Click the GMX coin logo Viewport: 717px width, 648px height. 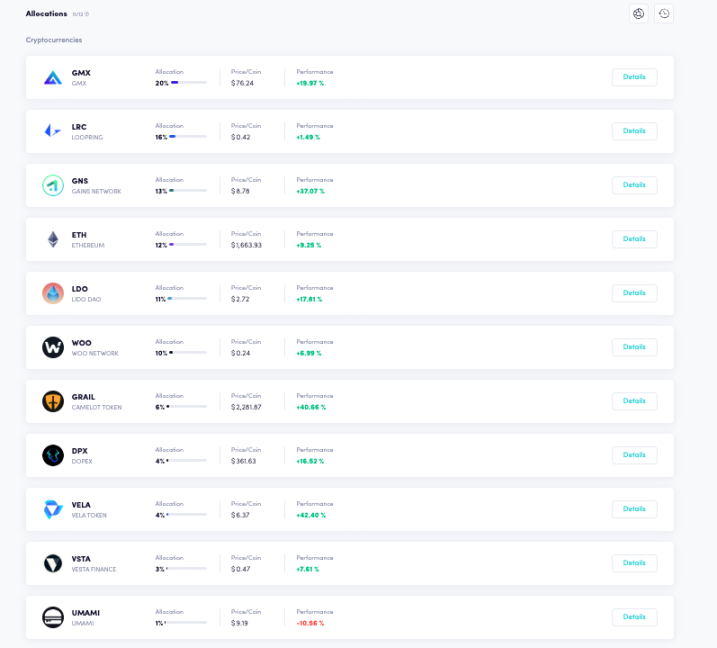tap(53, 77)
